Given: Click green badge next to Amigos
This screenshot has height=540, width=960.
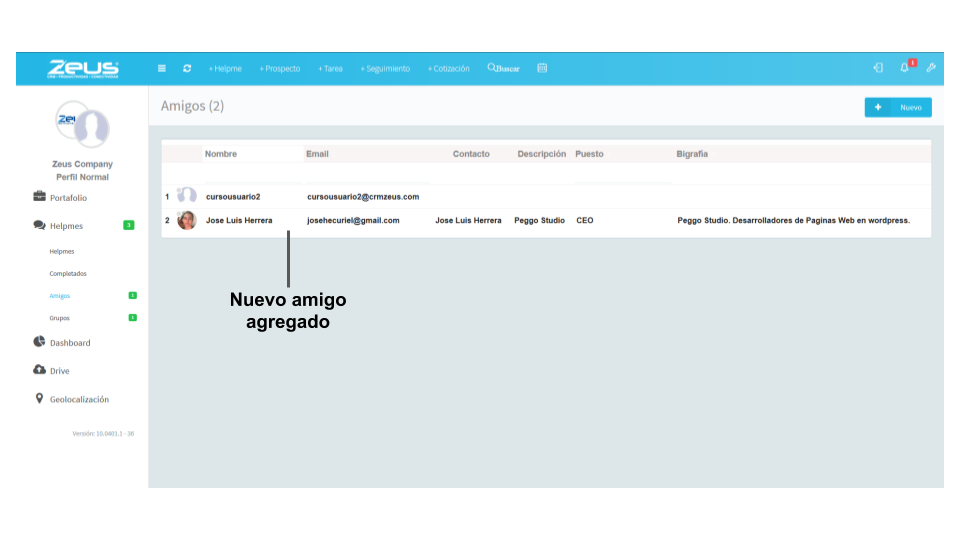Looking at the screenshot, I should click(132, 296).
